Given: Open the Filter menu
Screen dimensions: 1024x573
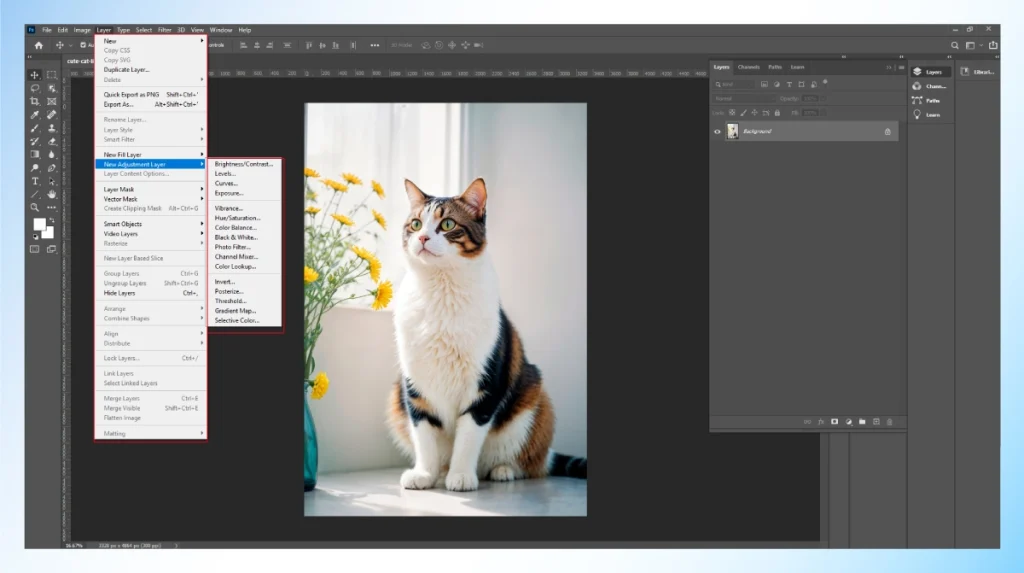Looking at the screenshot, I should pos(165,30).
